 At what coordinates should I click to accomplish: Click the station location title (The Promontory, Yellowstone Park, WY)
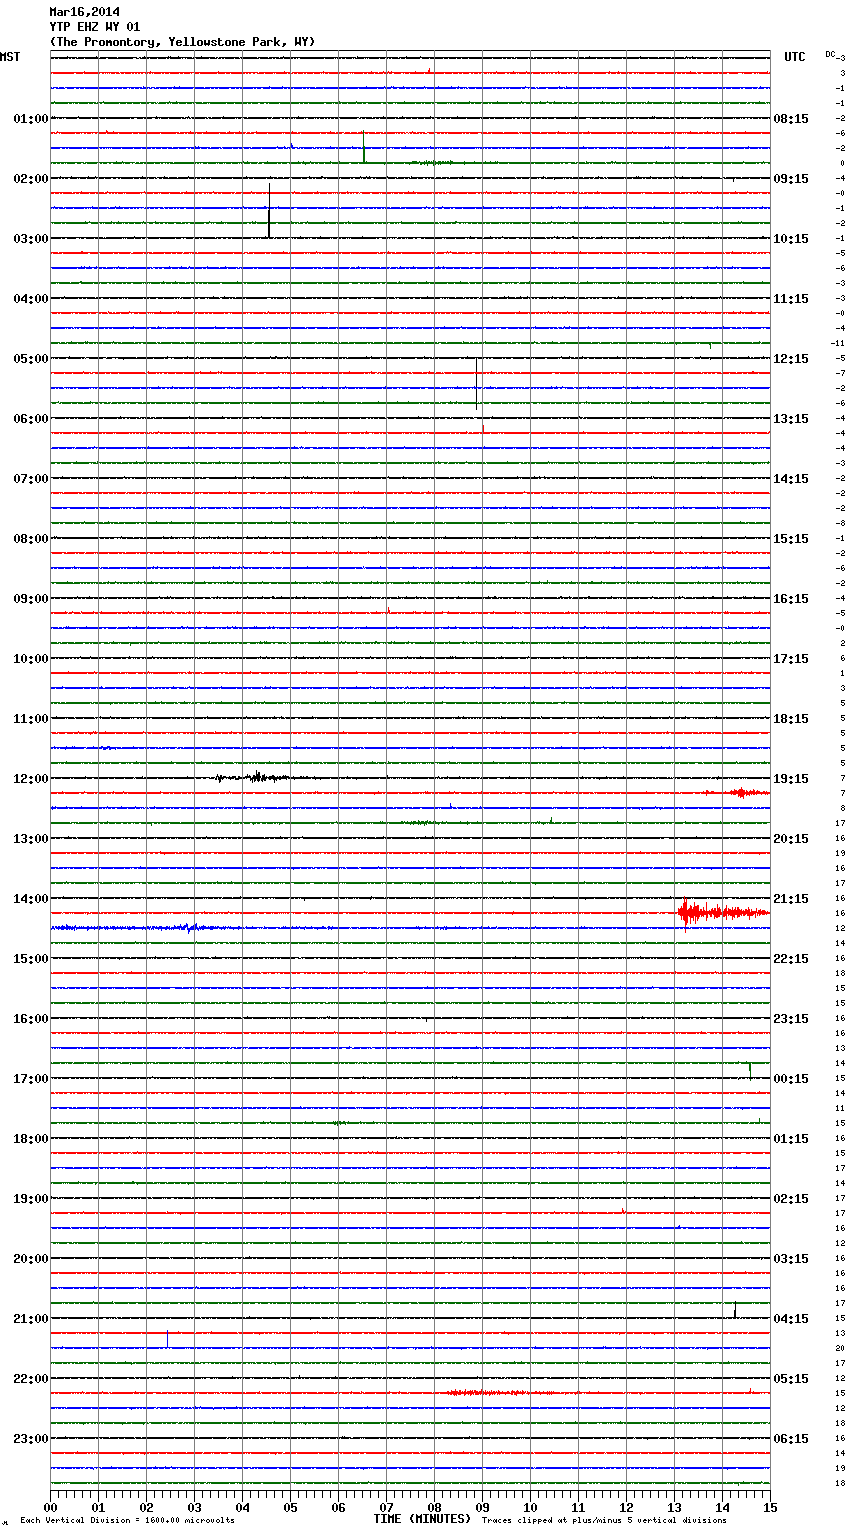(182, 42)
